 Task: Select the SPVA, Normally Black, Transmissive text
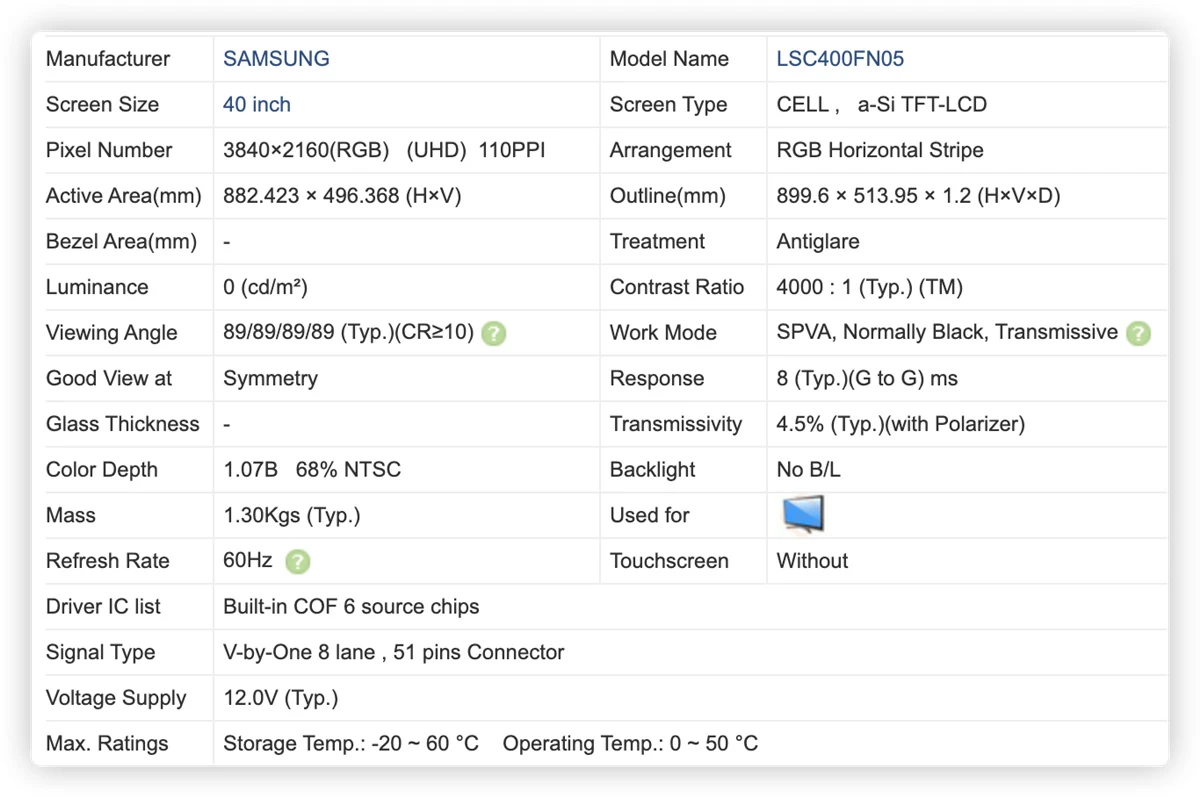[947, 333]
